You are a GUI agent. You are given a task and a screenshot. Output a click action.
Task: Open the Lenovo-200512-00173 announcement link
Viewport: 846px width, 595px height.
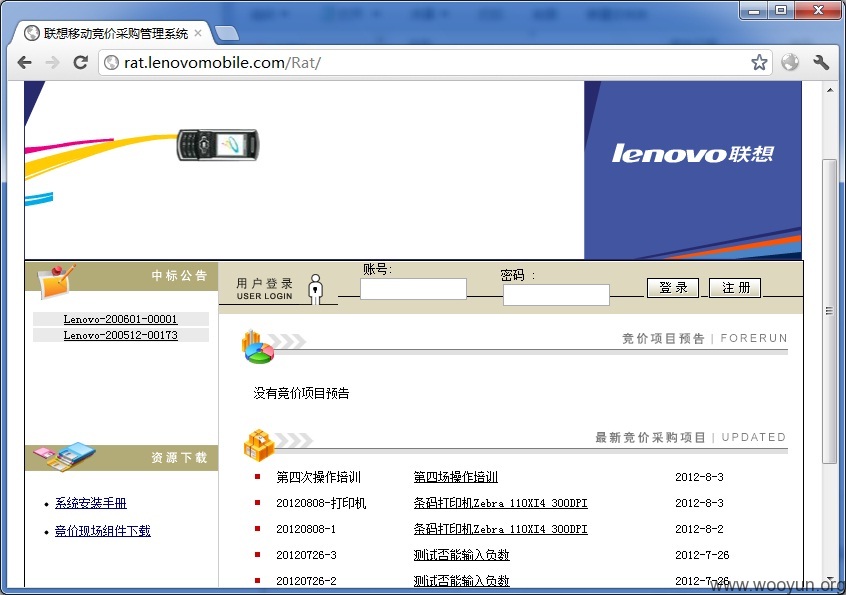pyautogui.click(x=120, y=335)
